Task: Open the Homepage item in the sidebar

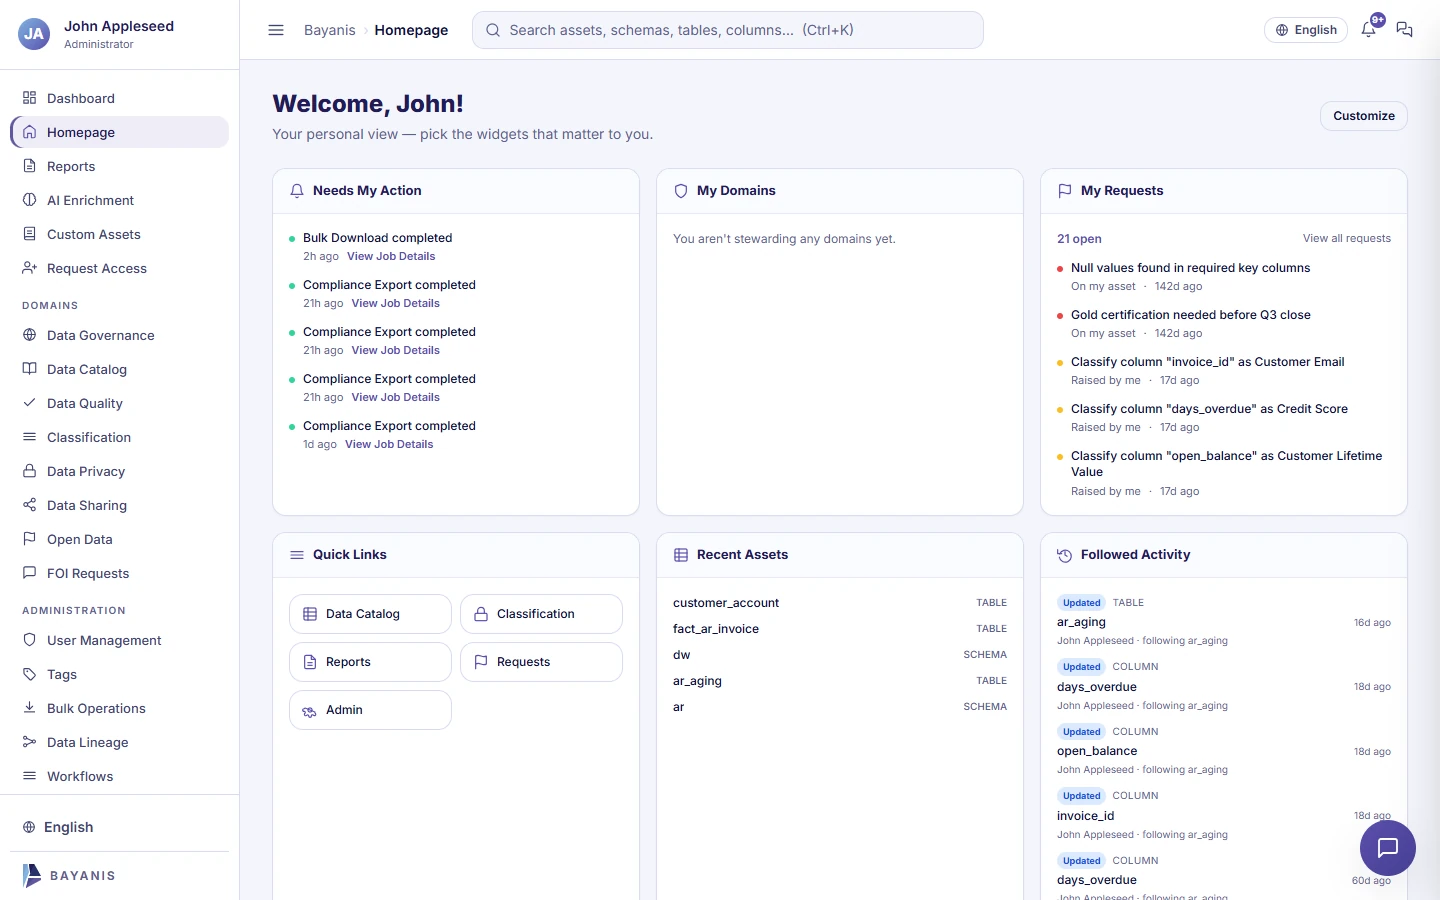Action: pos(120,132)
